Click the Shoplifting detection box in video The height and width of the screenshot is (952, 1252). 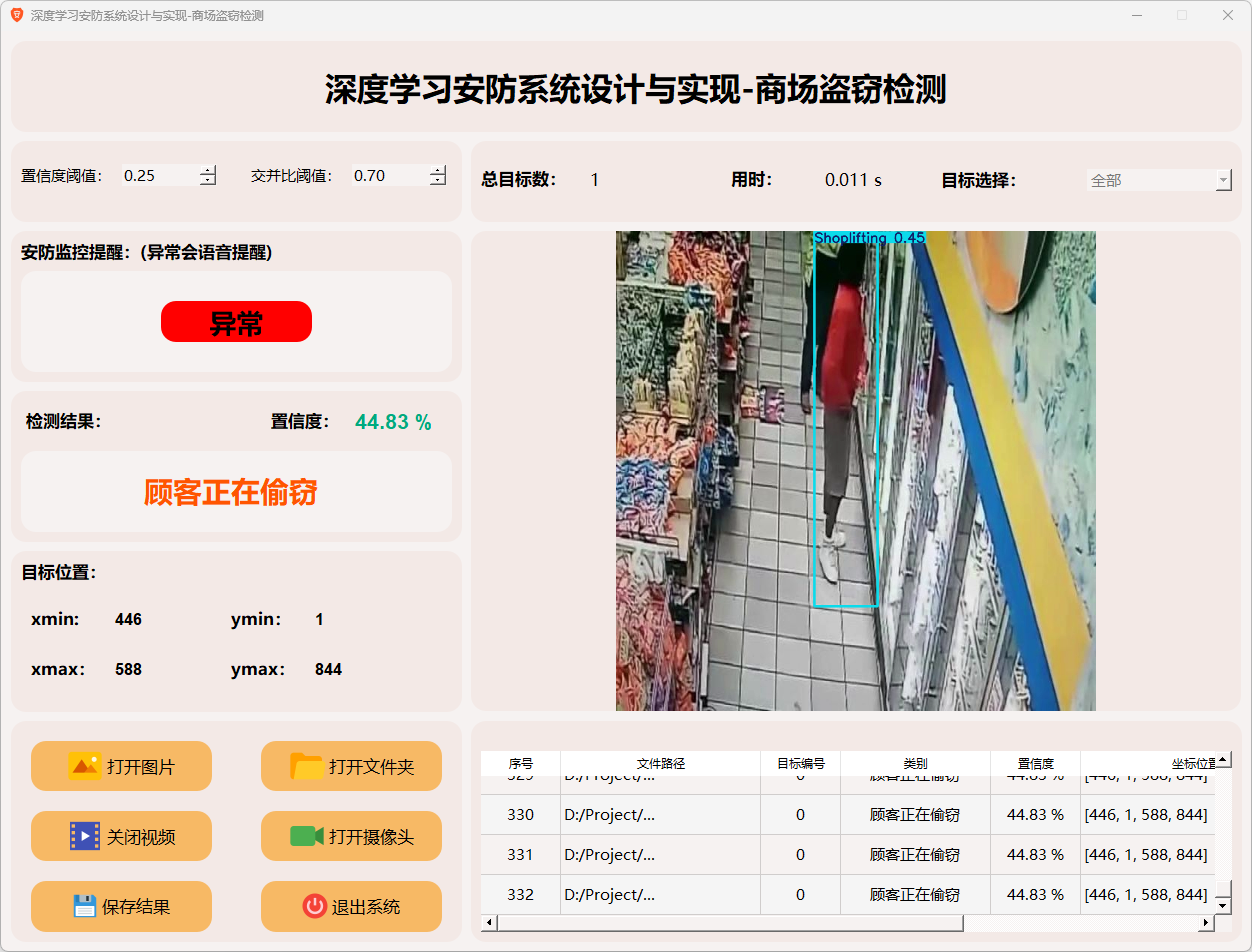click(x=846, y=420)
